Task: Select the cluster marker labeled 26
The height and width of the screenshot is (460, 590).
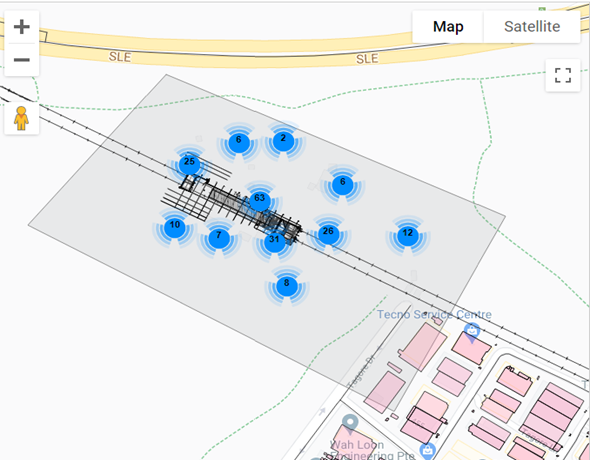Action: click(328, 233)
